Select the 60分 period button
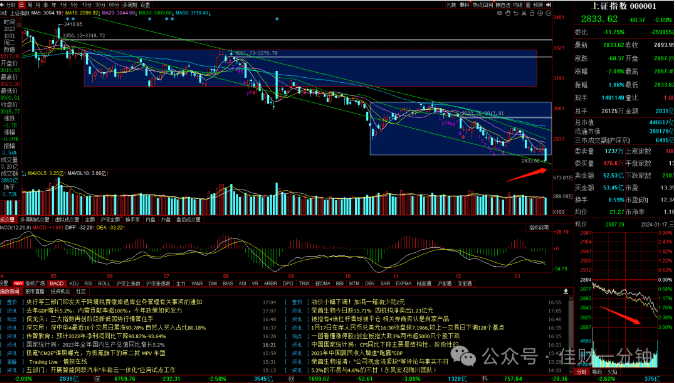This screenshot has width=675, height=383. [x=114, y=5]
